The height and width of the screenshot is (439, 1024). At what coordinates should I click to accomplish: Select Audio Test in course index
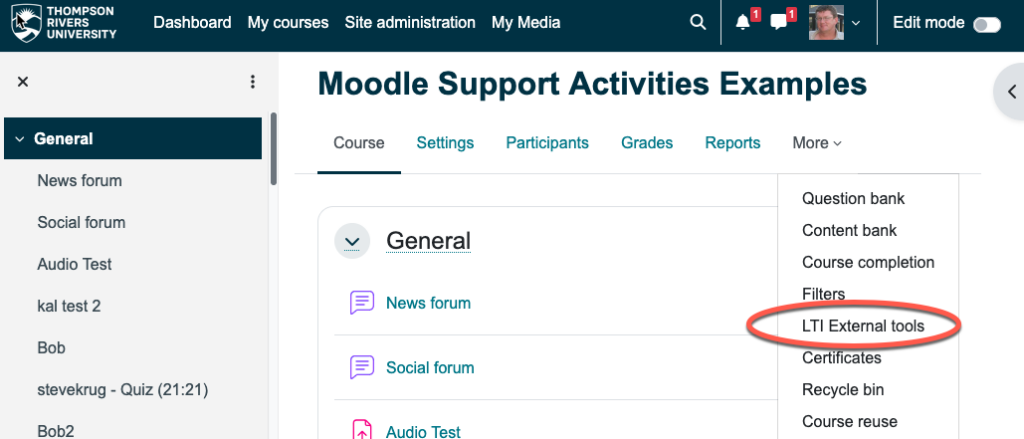pyautogui.click(x=74, y=264)
